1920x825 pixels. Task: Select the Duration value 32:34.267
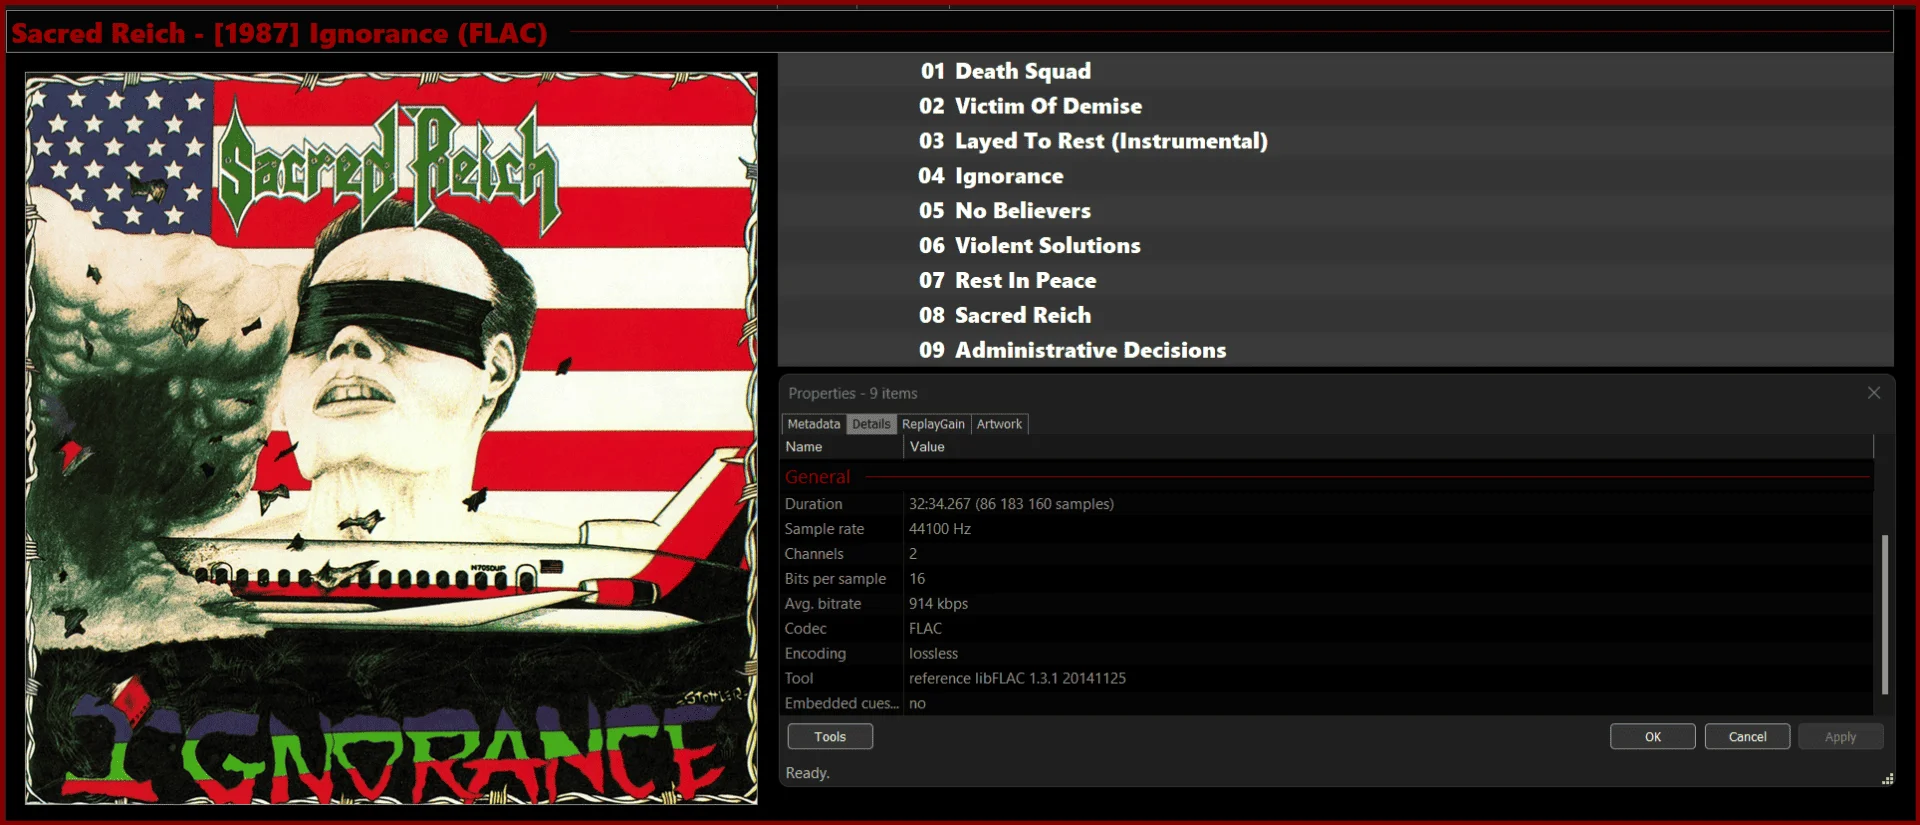click(1011, 504)
